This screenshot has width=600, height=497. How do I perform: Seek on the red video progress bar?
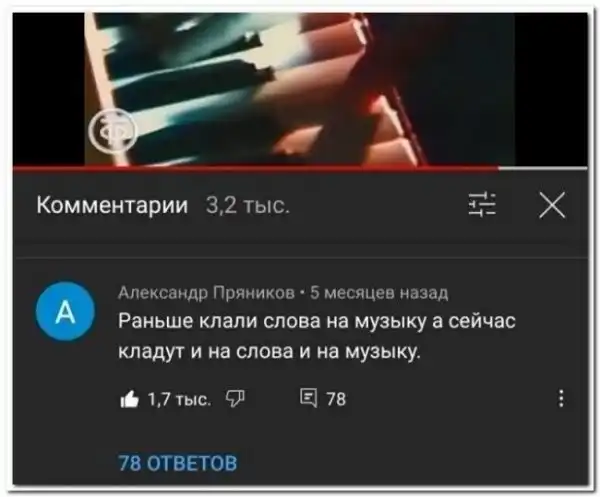256,168
